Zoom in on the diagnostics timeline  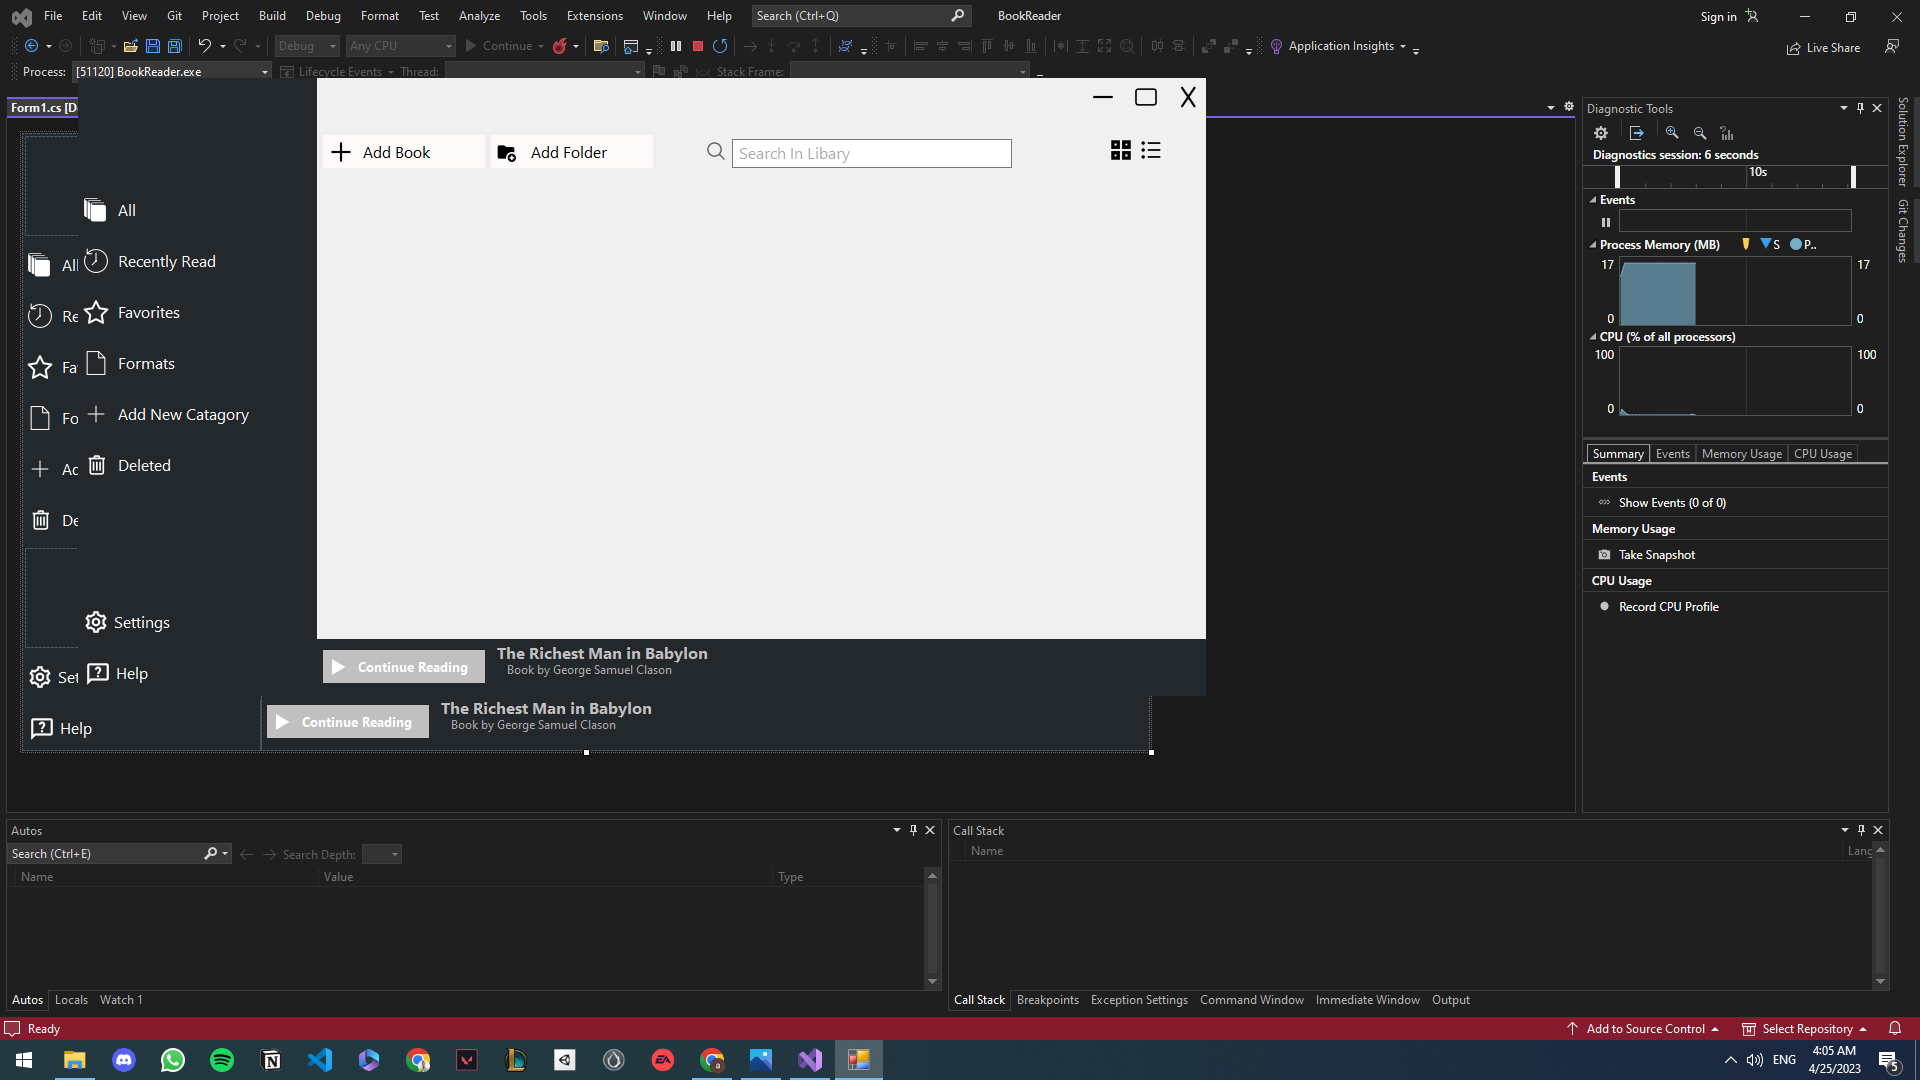pos(1671,132)
